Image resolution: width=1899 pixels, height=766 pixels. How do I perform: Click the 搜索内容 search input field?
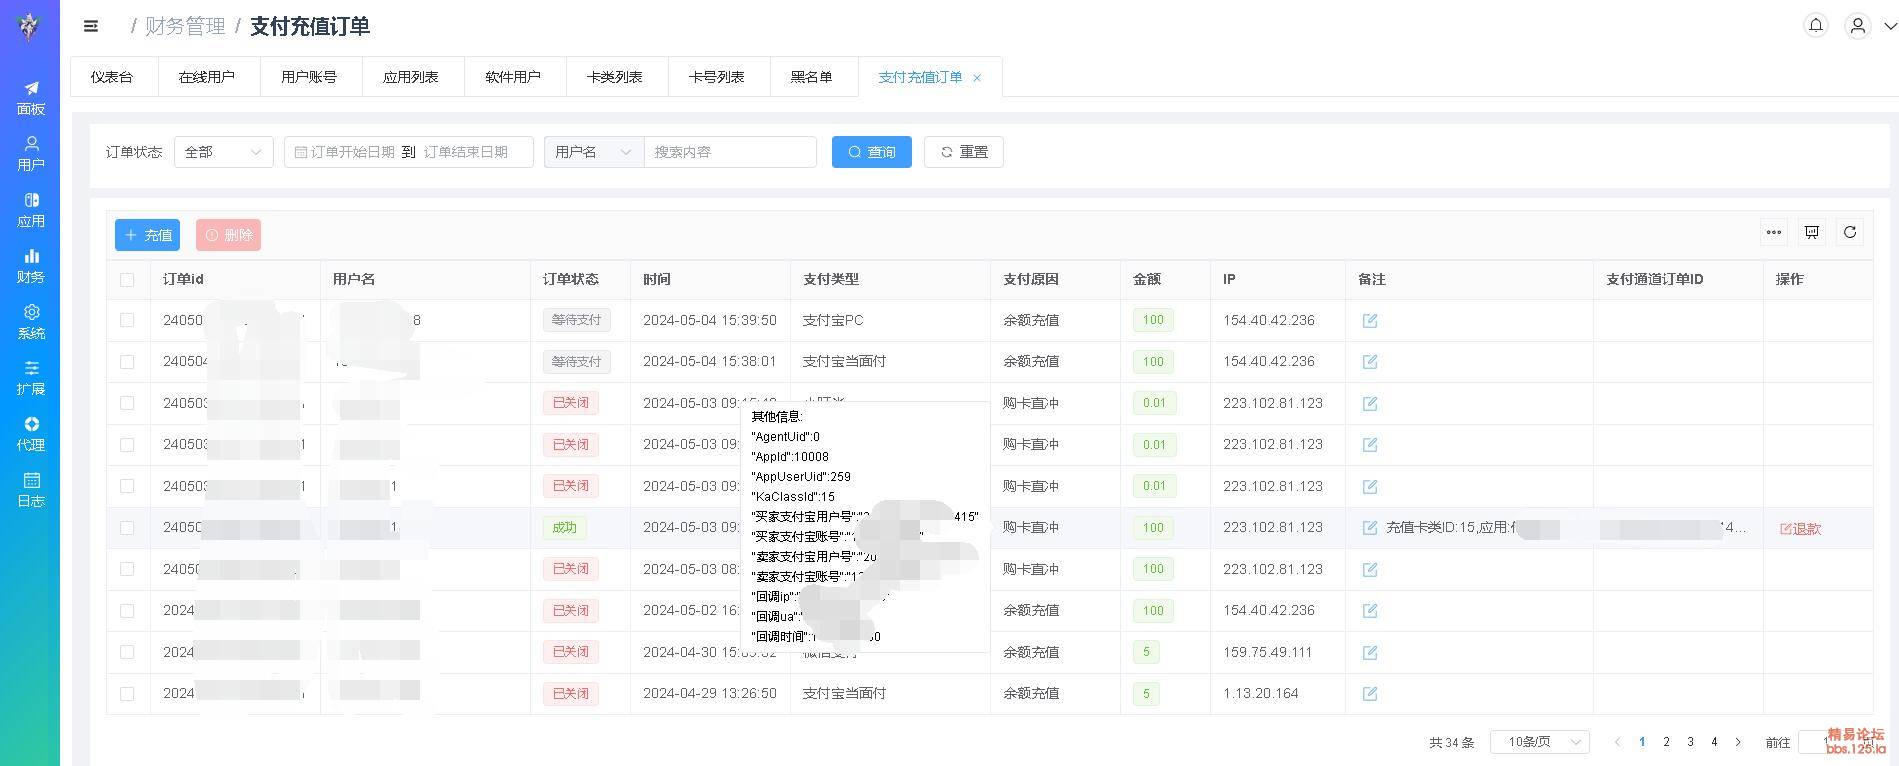click(x=730, y=152)
